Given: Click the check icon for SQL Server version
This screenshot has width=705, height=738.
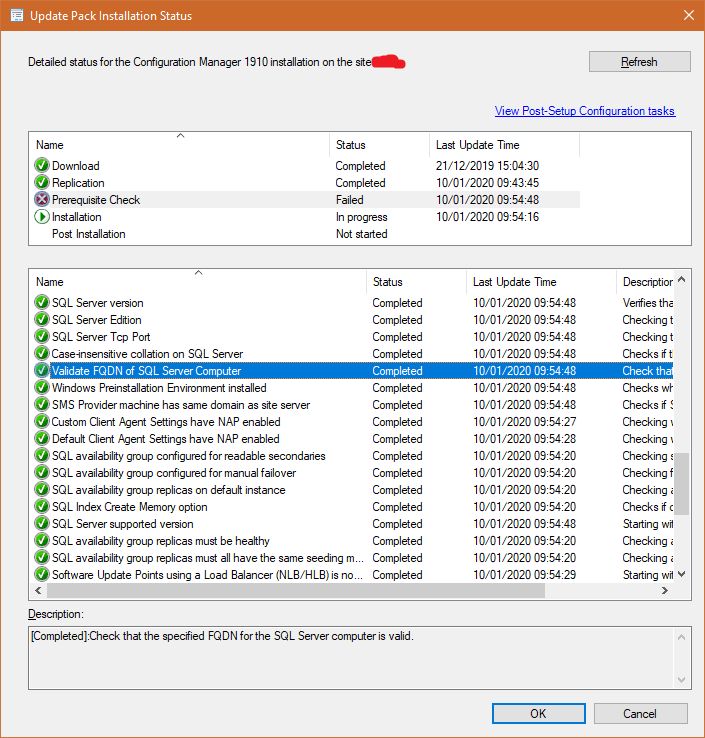Looking at the screenshot, I should tap(42, 302).
